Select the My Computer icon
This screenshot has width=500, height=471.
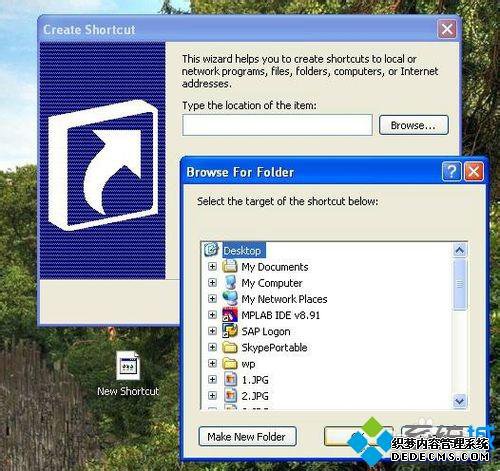click(x=230, y=282)
